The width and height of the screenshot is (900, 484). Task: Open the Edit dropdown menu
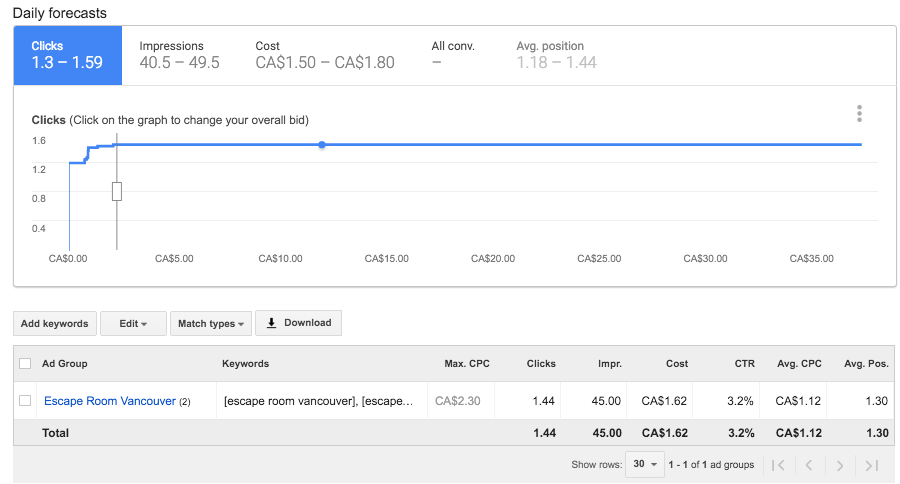click(133, 324)
